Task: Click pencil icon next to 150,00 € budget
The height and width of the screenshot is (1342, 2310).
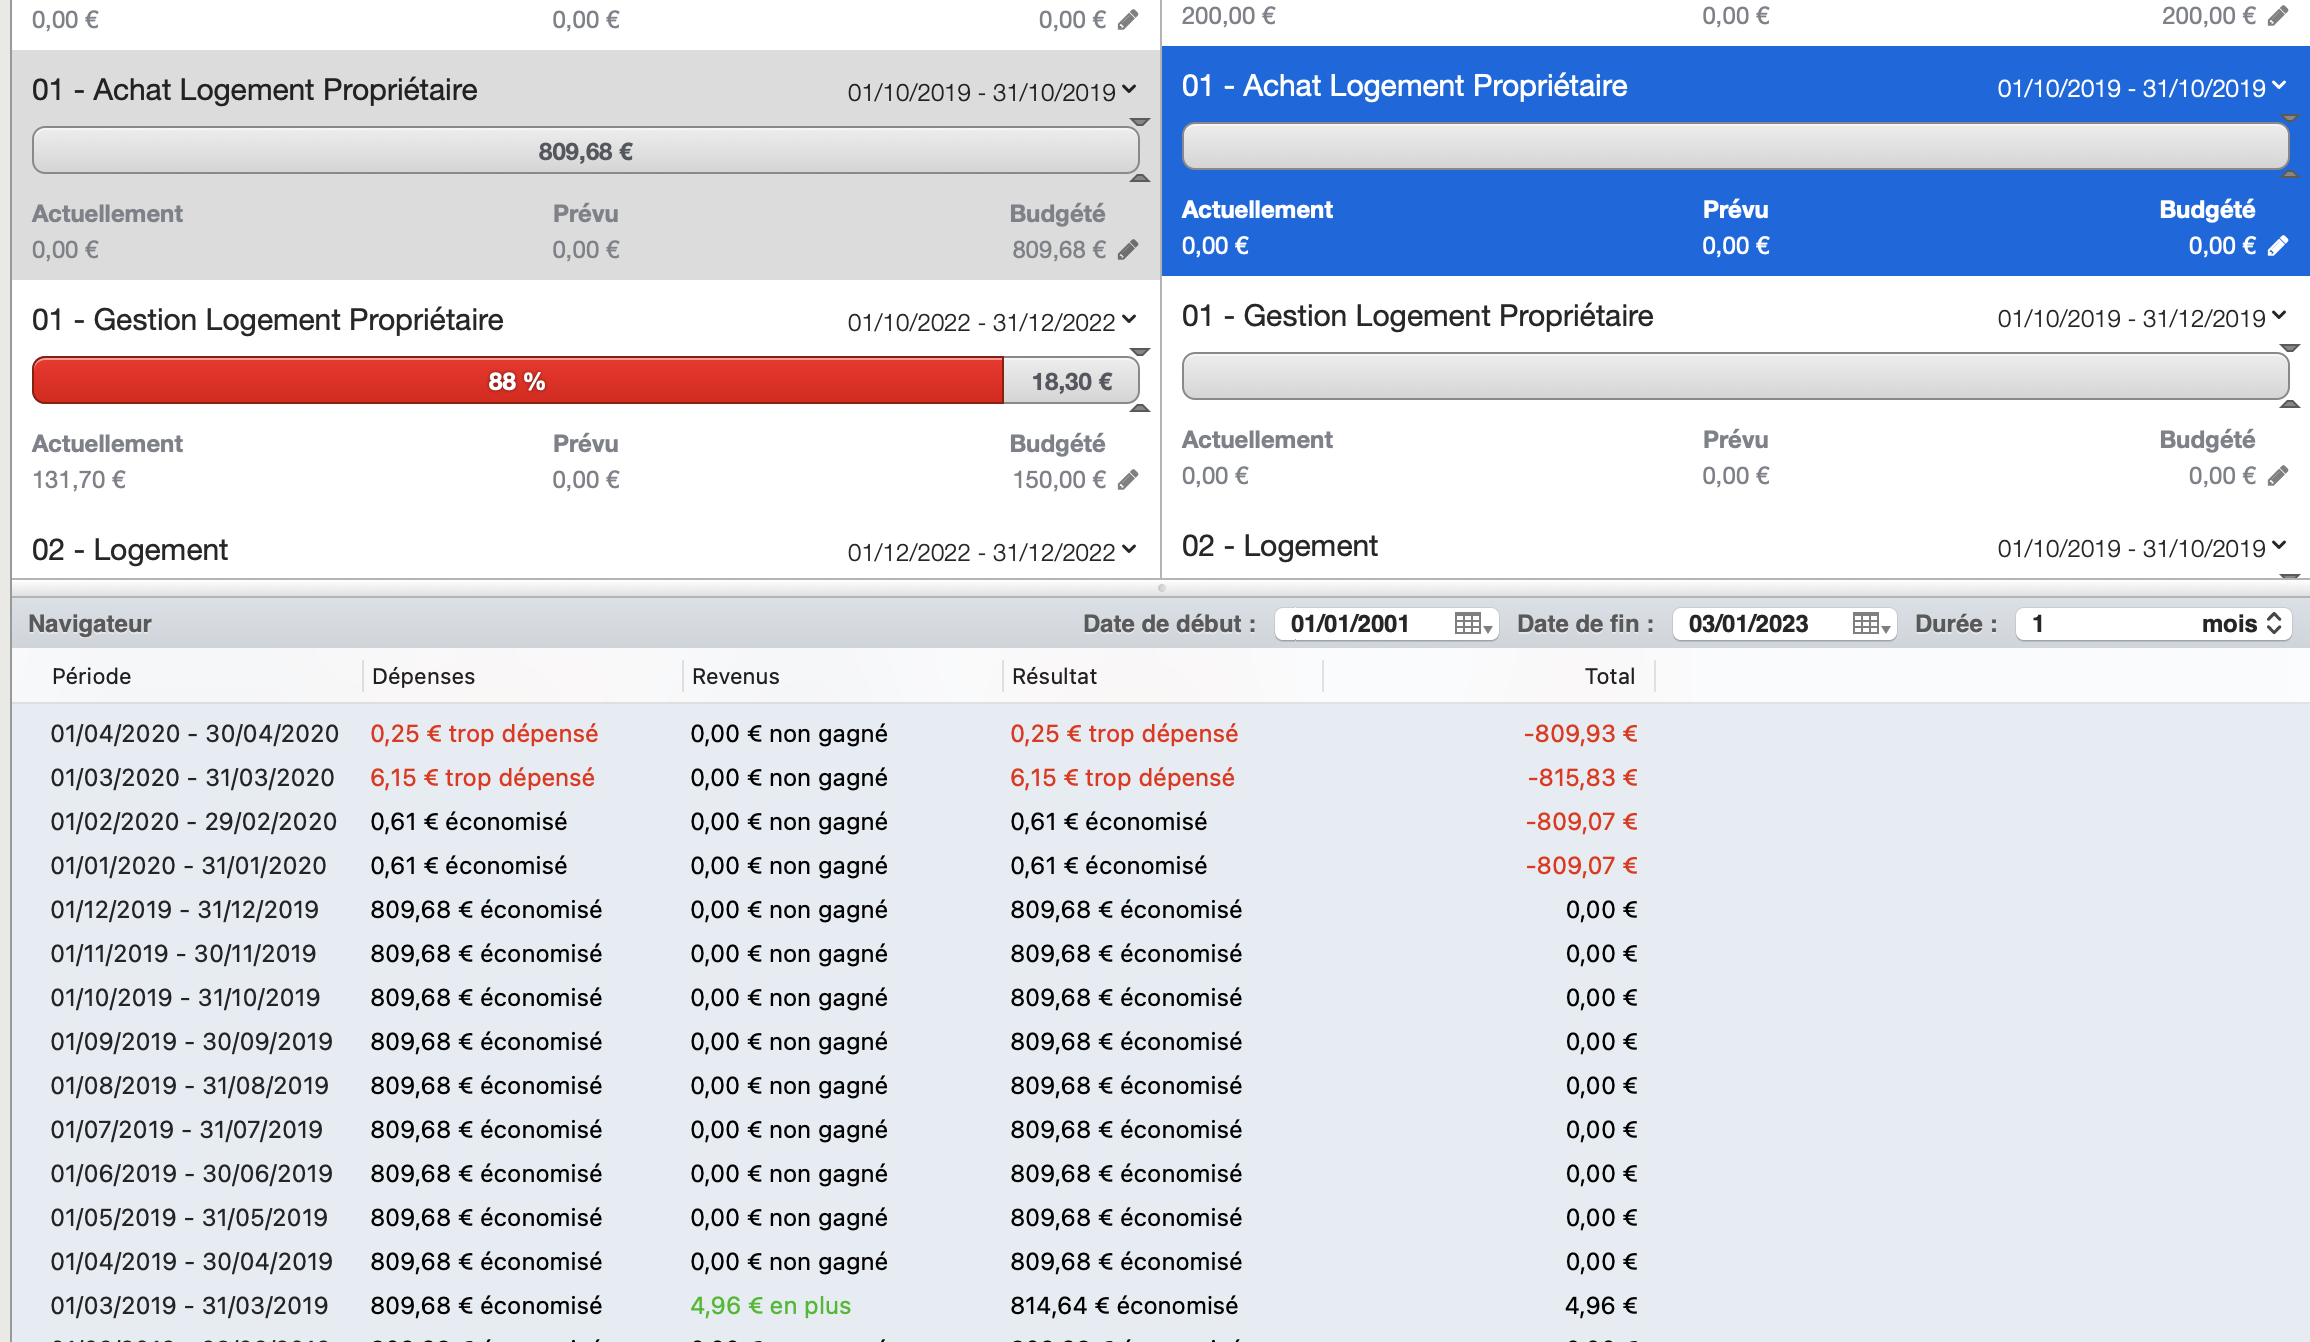Action: pos(1128,480)
